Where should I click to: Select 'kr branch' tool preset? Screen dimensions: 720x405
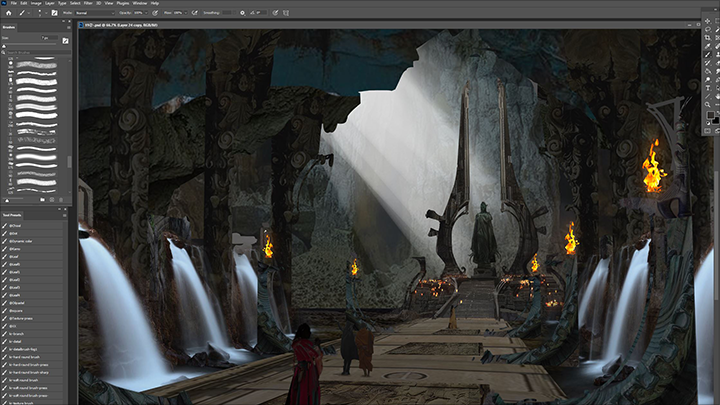[x=32, y=334]
